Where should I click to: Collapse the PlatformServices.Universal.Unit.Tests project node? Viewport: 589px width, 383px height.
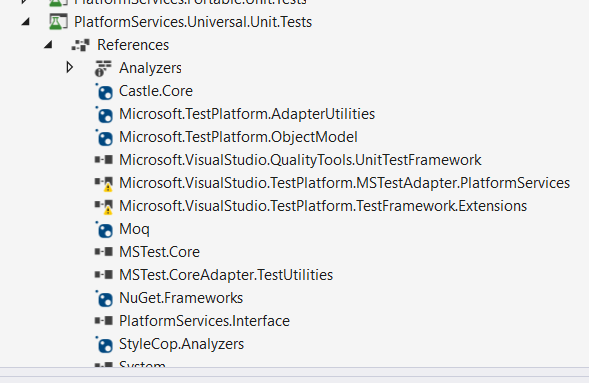[26, 22]
